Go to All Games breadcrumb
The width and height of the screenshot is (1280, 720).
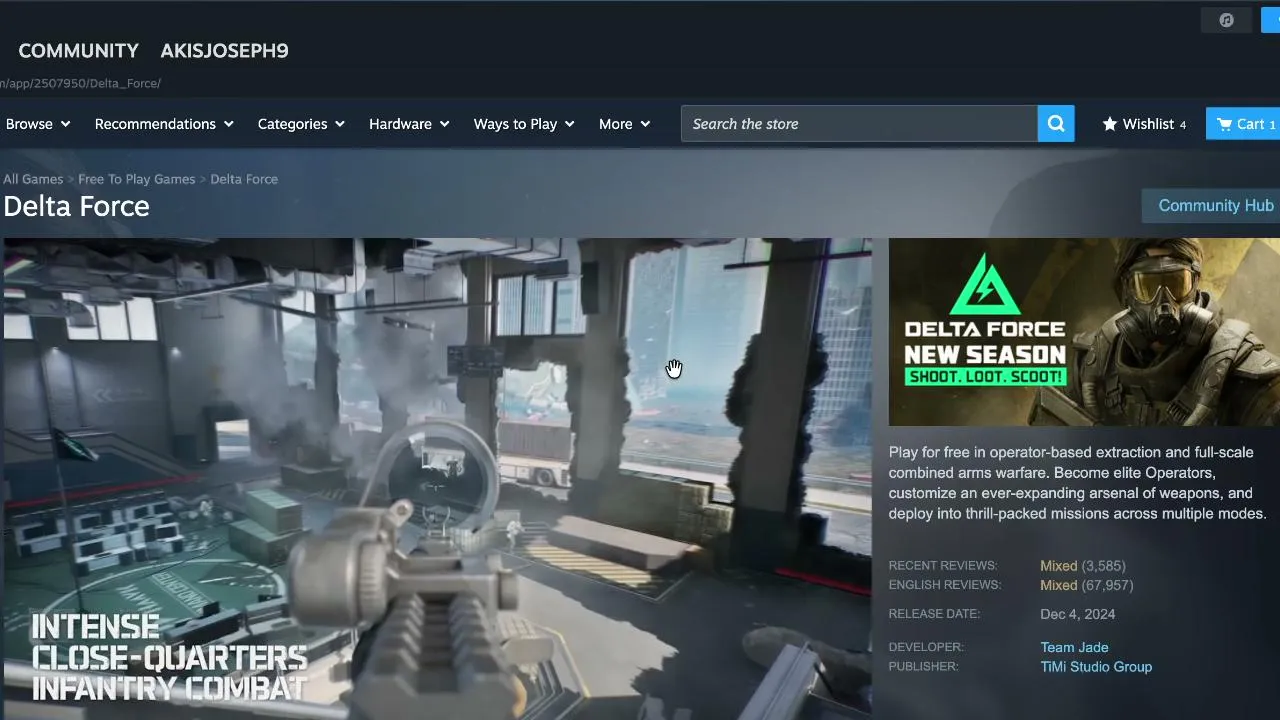[x=33, y=179]
